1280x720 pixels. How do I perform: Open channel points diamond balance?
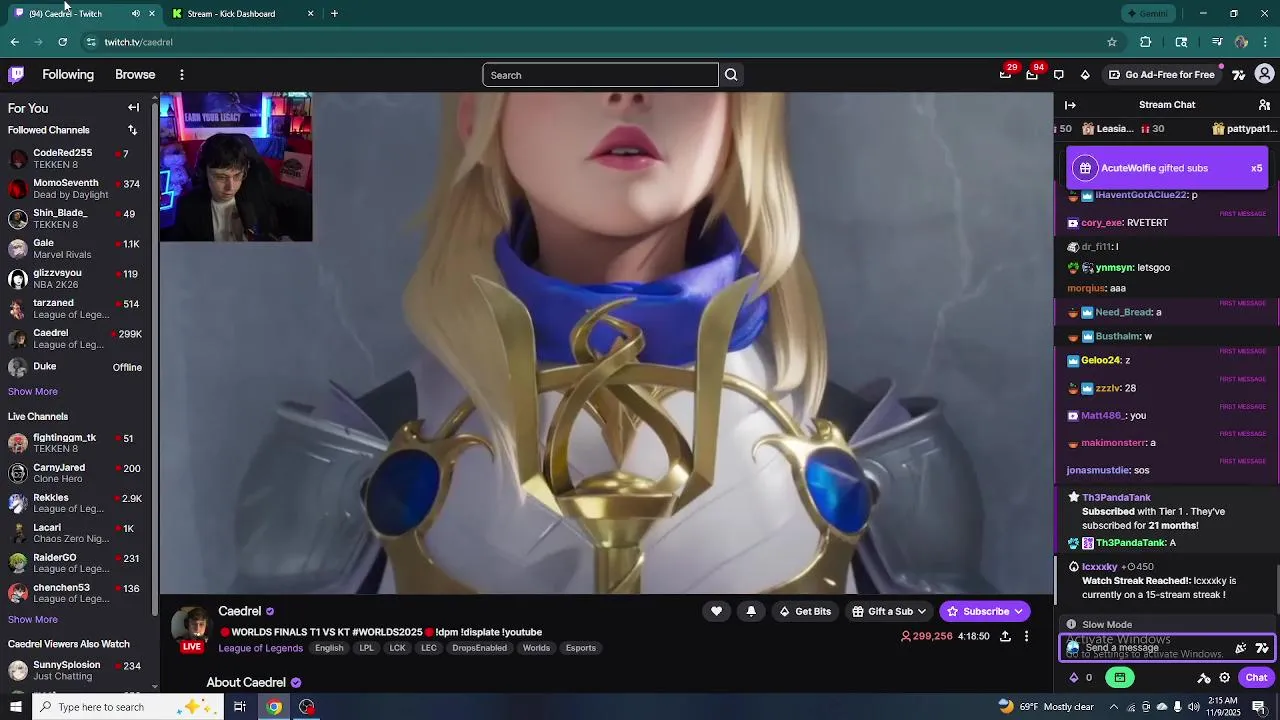point(1081,677)
